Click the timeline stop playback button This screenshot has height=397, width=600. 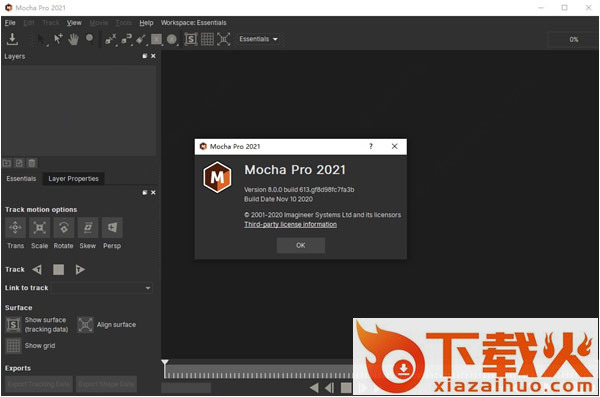coord(346,388)
